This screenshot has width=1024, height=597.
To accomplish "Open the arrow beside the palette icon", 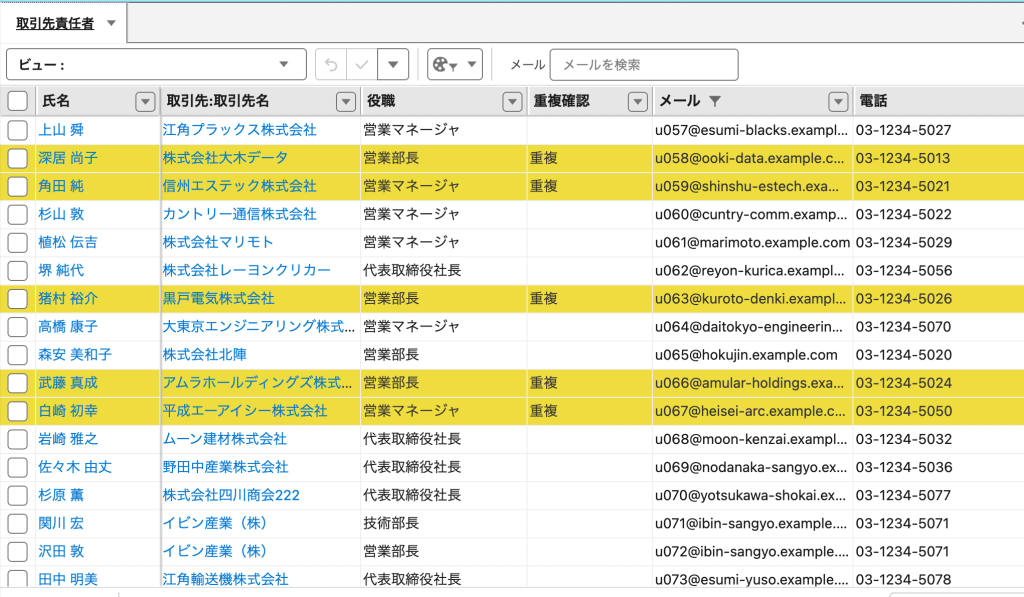I will click(x=471, y=65).
